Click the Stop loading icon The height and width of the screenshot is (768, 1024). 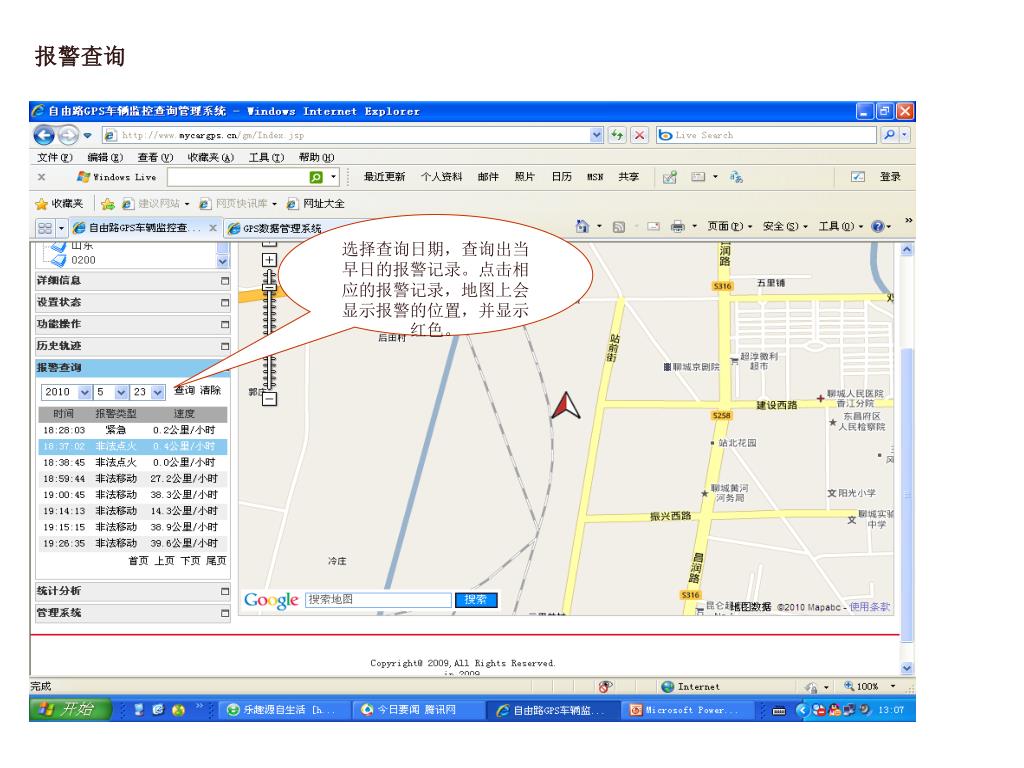click(640, 135)
